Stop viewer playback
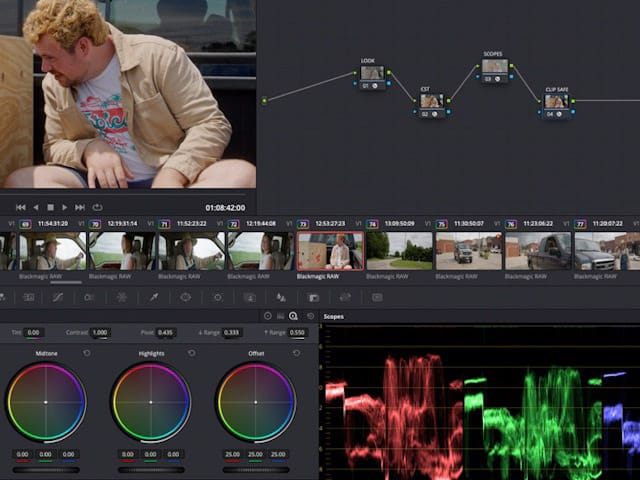The image size is (640, 480). pyautogui.click(x=51, y=208)
